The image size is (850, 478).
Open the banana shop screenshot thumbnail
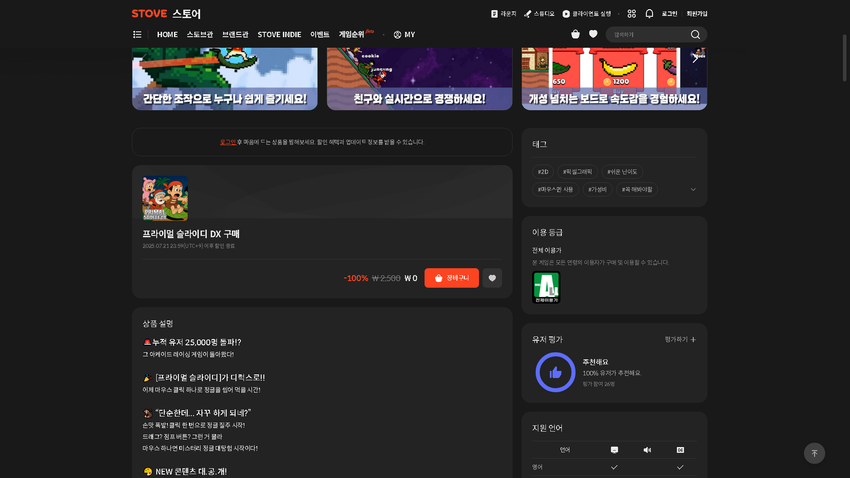coord(614,79)
